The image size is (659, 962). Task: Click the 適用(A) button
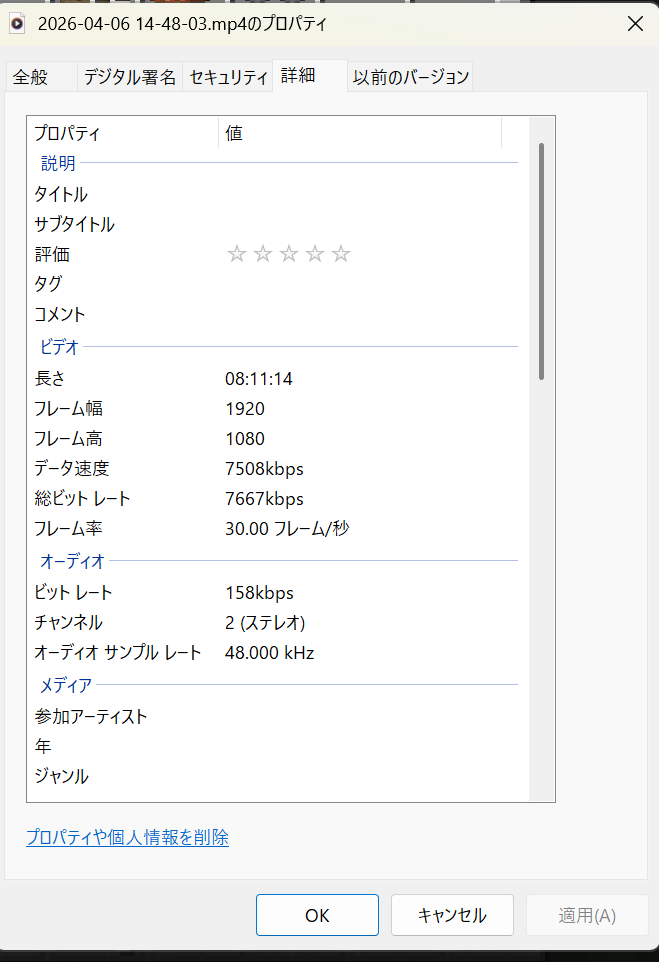pyautogui.click(x=587, y=915)
